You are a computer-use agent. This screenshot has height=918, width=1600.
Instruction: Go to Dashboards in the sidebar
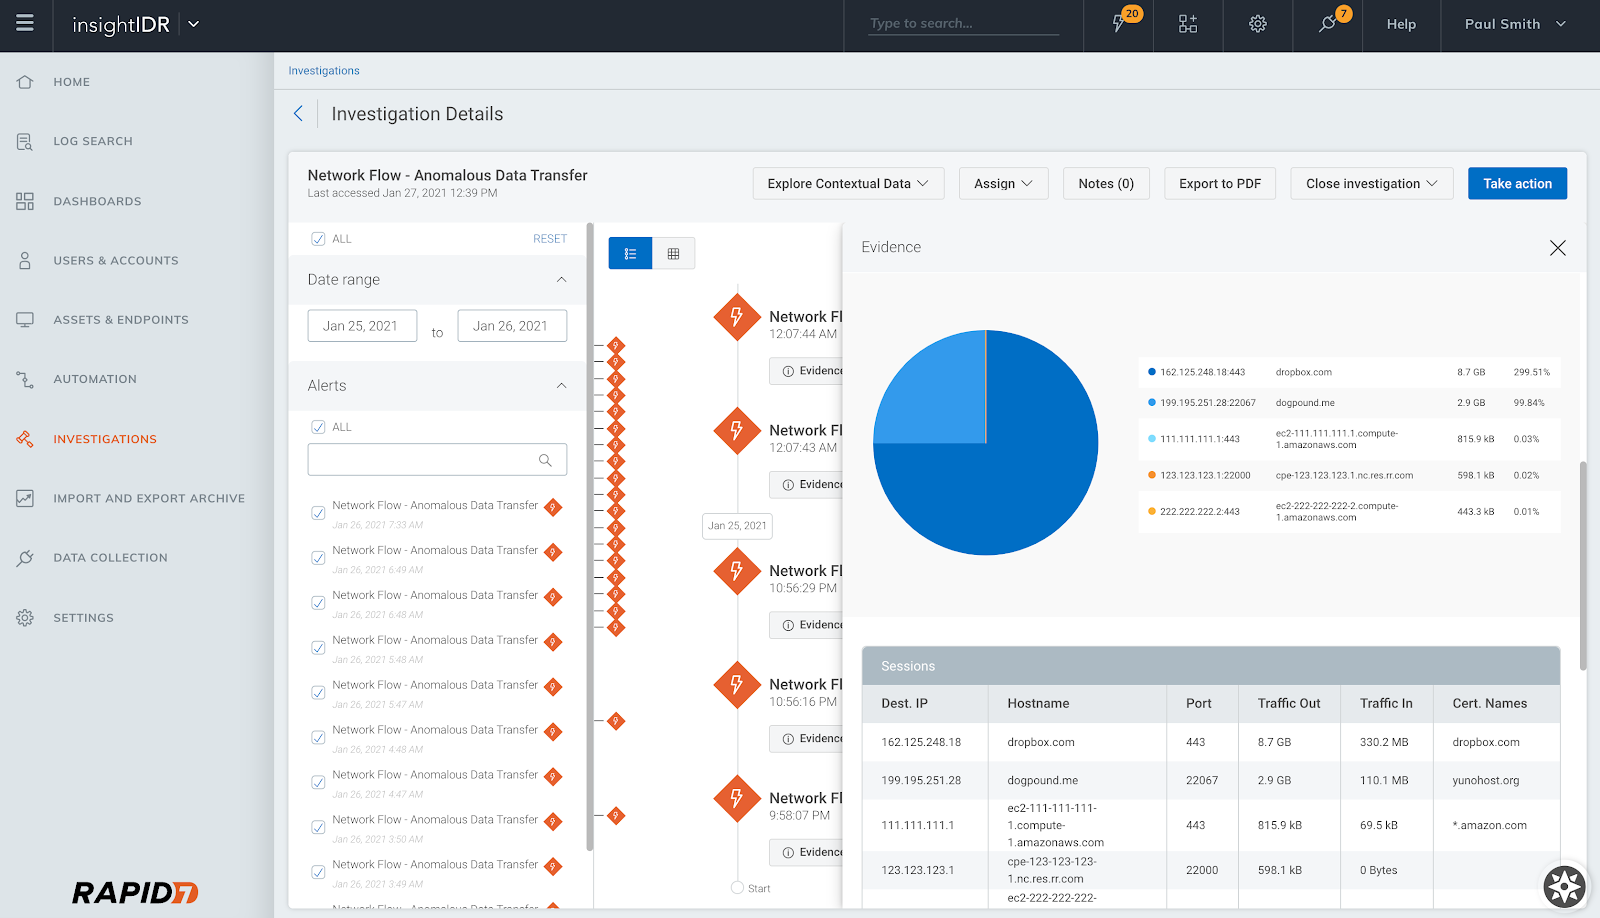(x=97, y=201)
